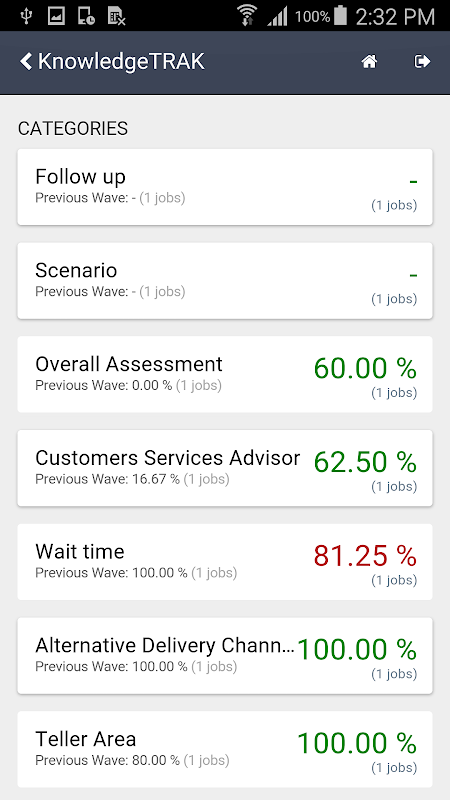
Task: Open the Follow up category card
Action: coord(225,187)
